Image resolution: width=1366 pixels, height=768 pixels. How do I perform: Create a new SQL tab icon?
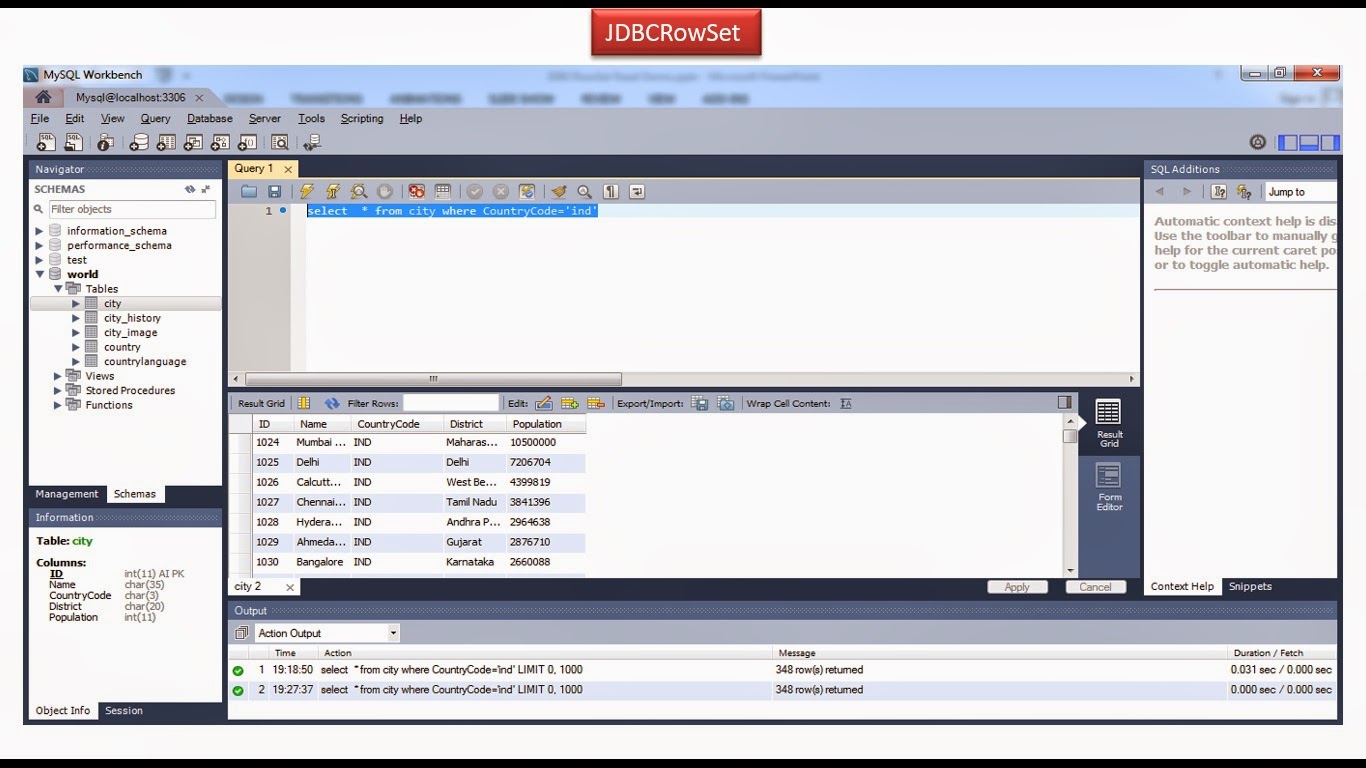(x=46, y=142)
